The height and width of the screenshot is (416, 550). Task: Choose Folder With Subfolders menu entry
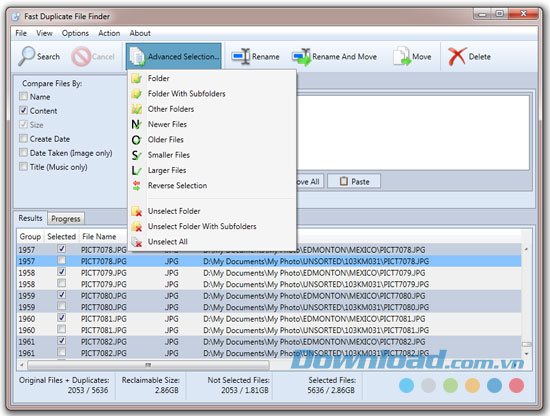click(x=213, y=94)
